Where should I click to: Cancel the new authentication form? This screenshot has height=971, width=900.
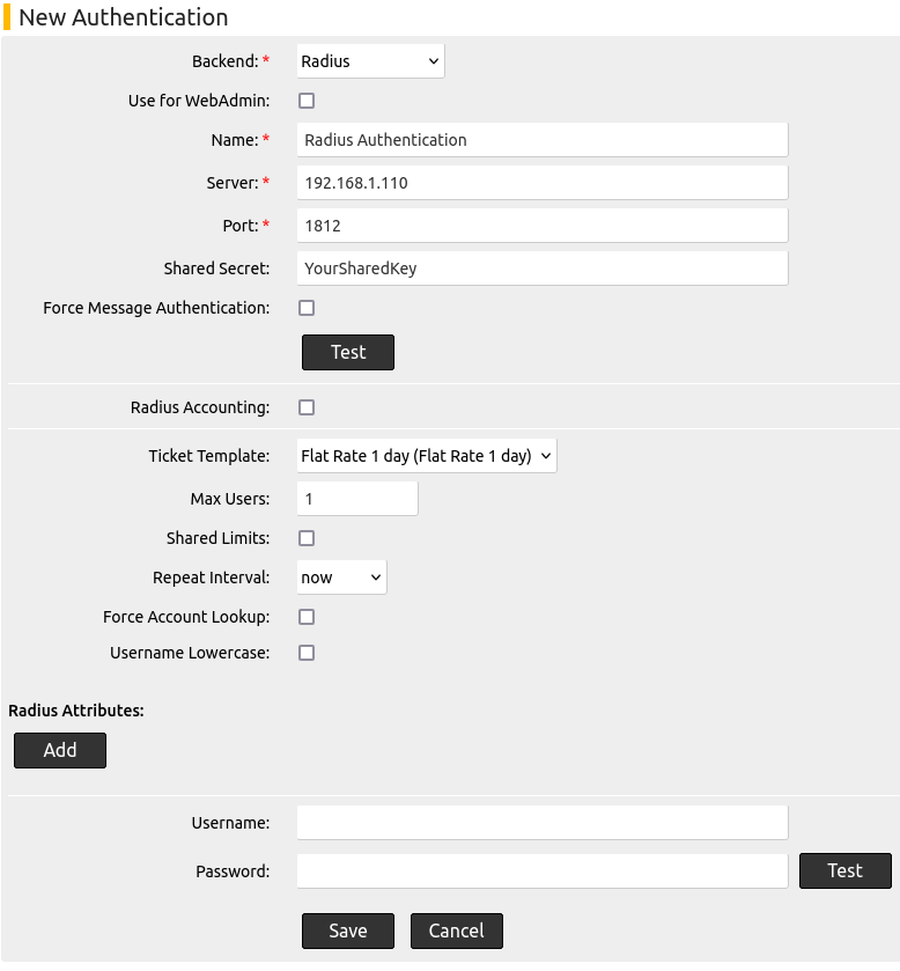(x=456, y=931)
